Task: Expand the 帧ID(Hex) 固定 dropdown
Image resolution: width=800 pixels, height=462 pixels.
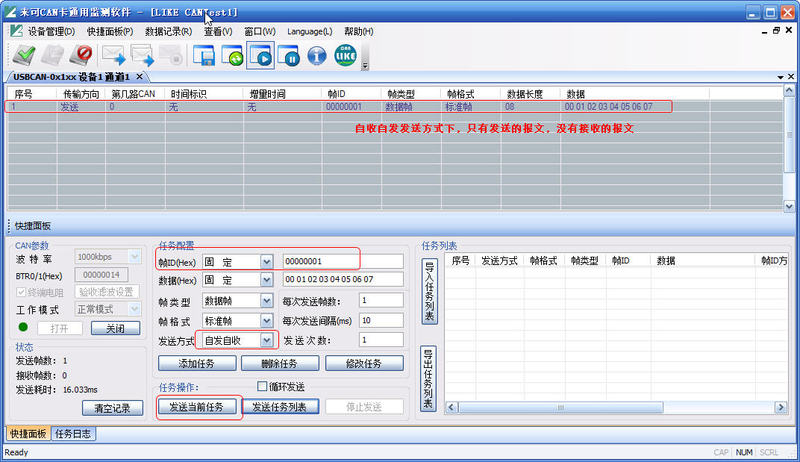Action: [266, 262]
